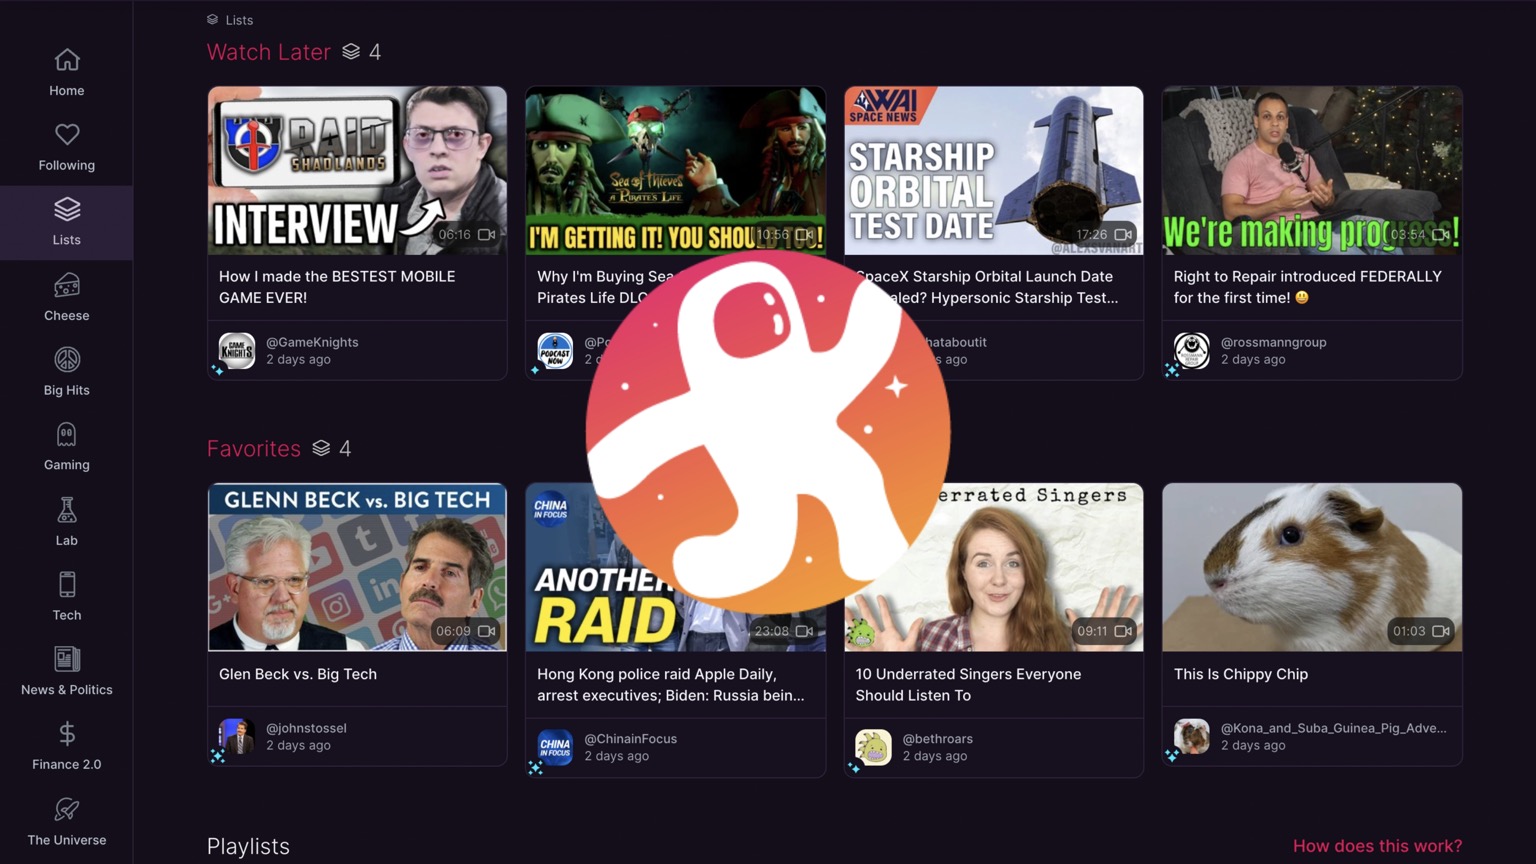1536x864 pixels.
Task: Play the Another Raid China thumbnail
Action: pyautogui.click(x=675, y=567)
